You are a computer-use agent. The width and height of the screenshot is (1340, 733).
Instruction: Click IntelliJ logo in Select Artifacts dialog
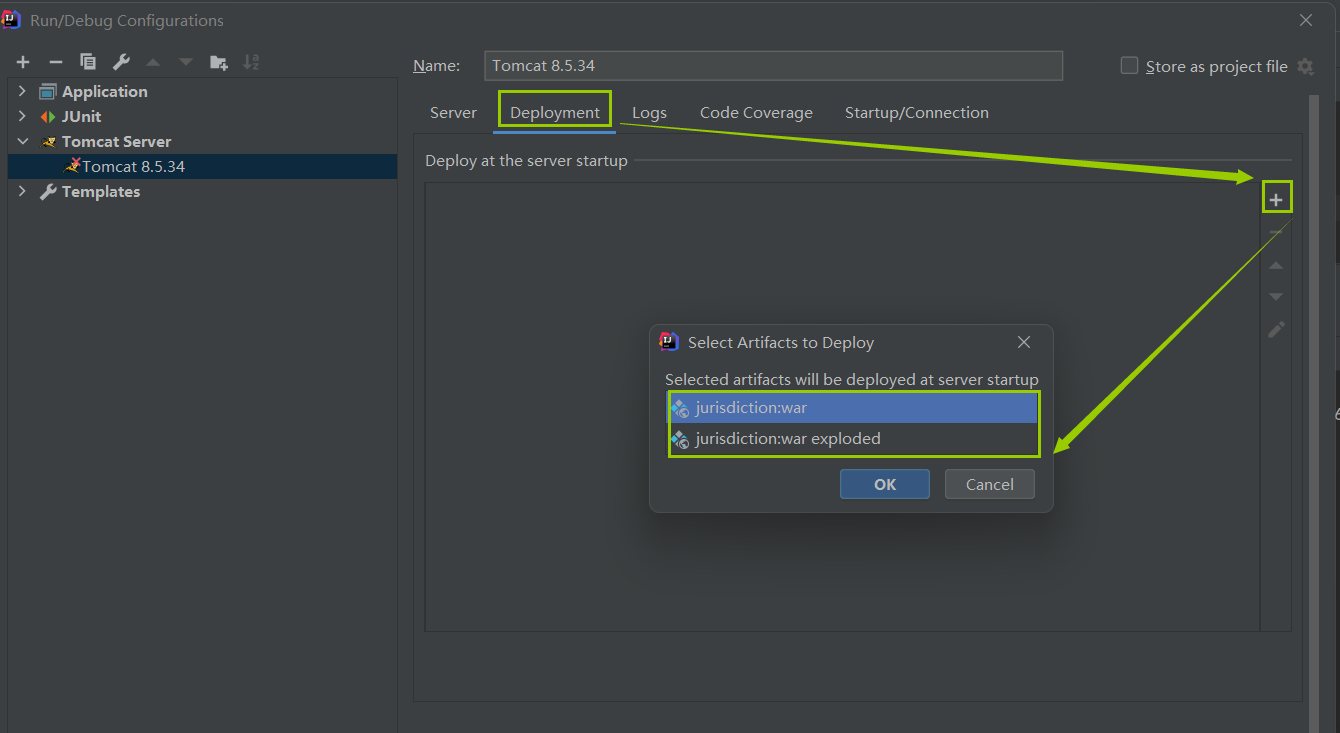669,342
